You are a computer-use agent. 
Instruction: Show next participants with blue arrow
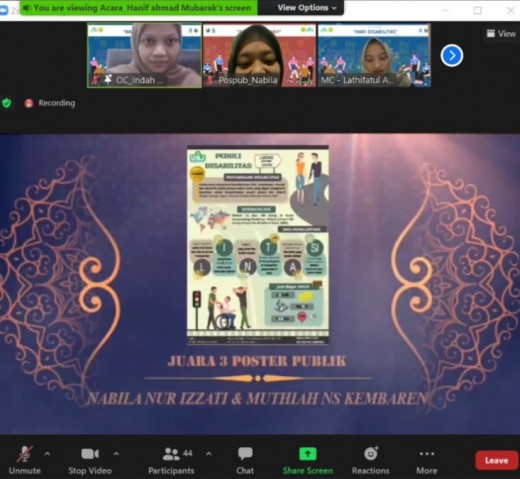click(x=452, y=55)
